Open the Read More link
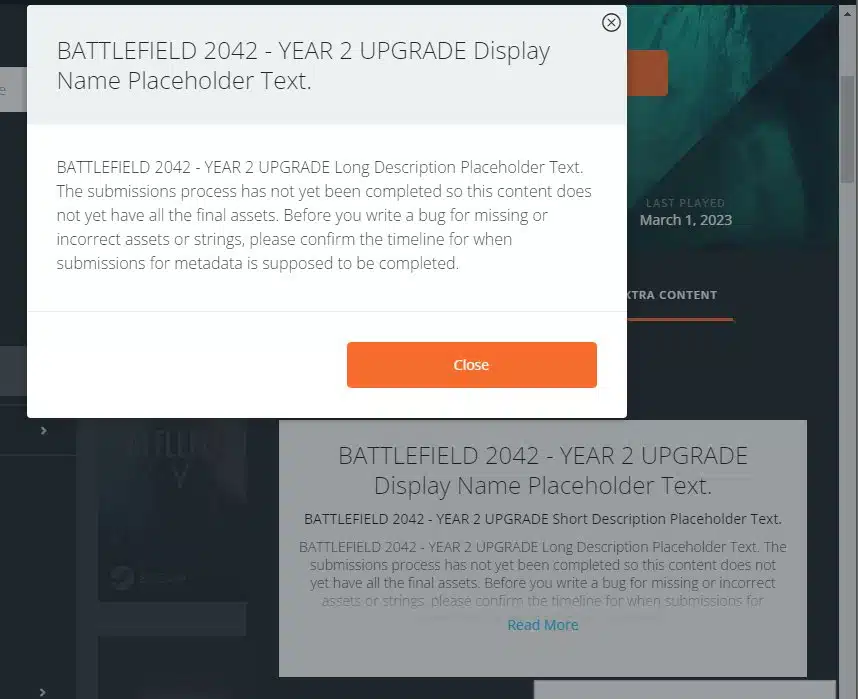Screen dimensions: 858x699 pos(542,625)
